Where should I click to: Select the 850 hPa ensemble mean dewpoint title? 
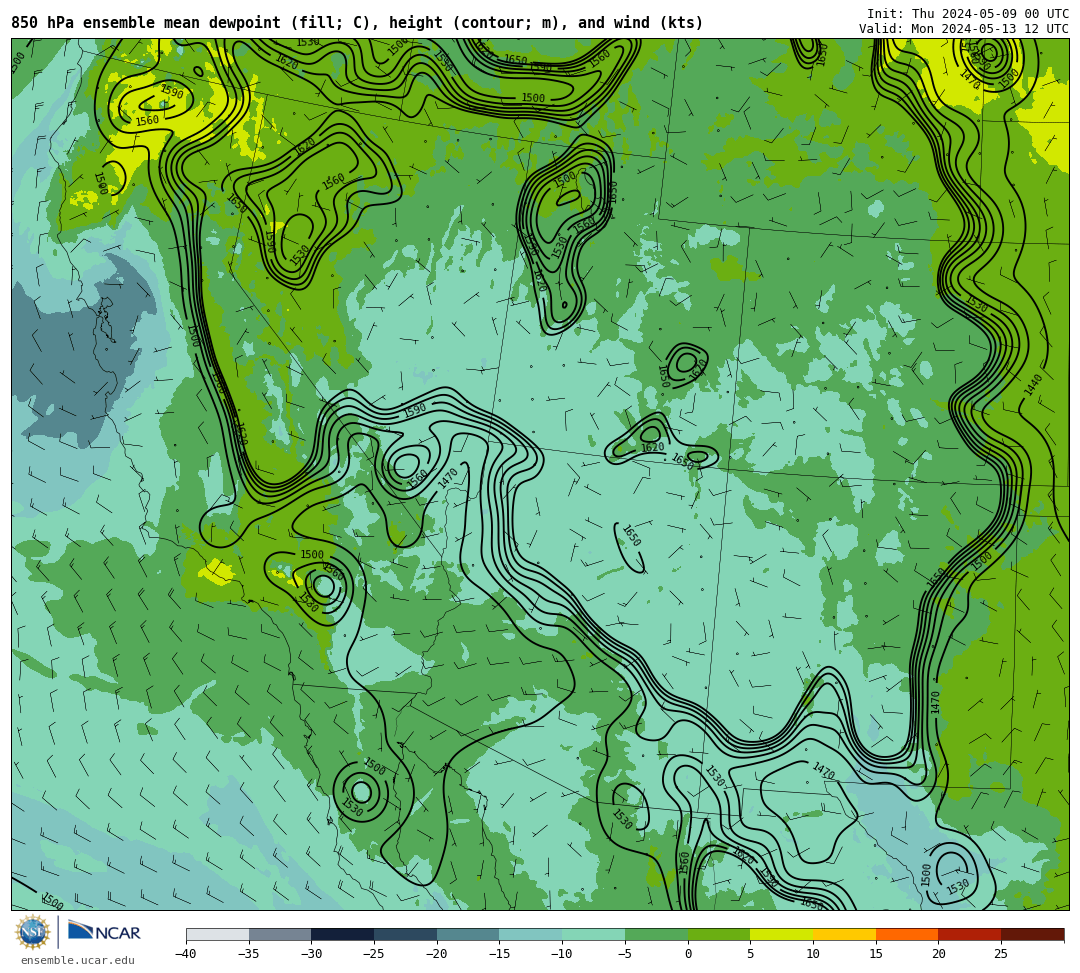(x=357, y=23)
